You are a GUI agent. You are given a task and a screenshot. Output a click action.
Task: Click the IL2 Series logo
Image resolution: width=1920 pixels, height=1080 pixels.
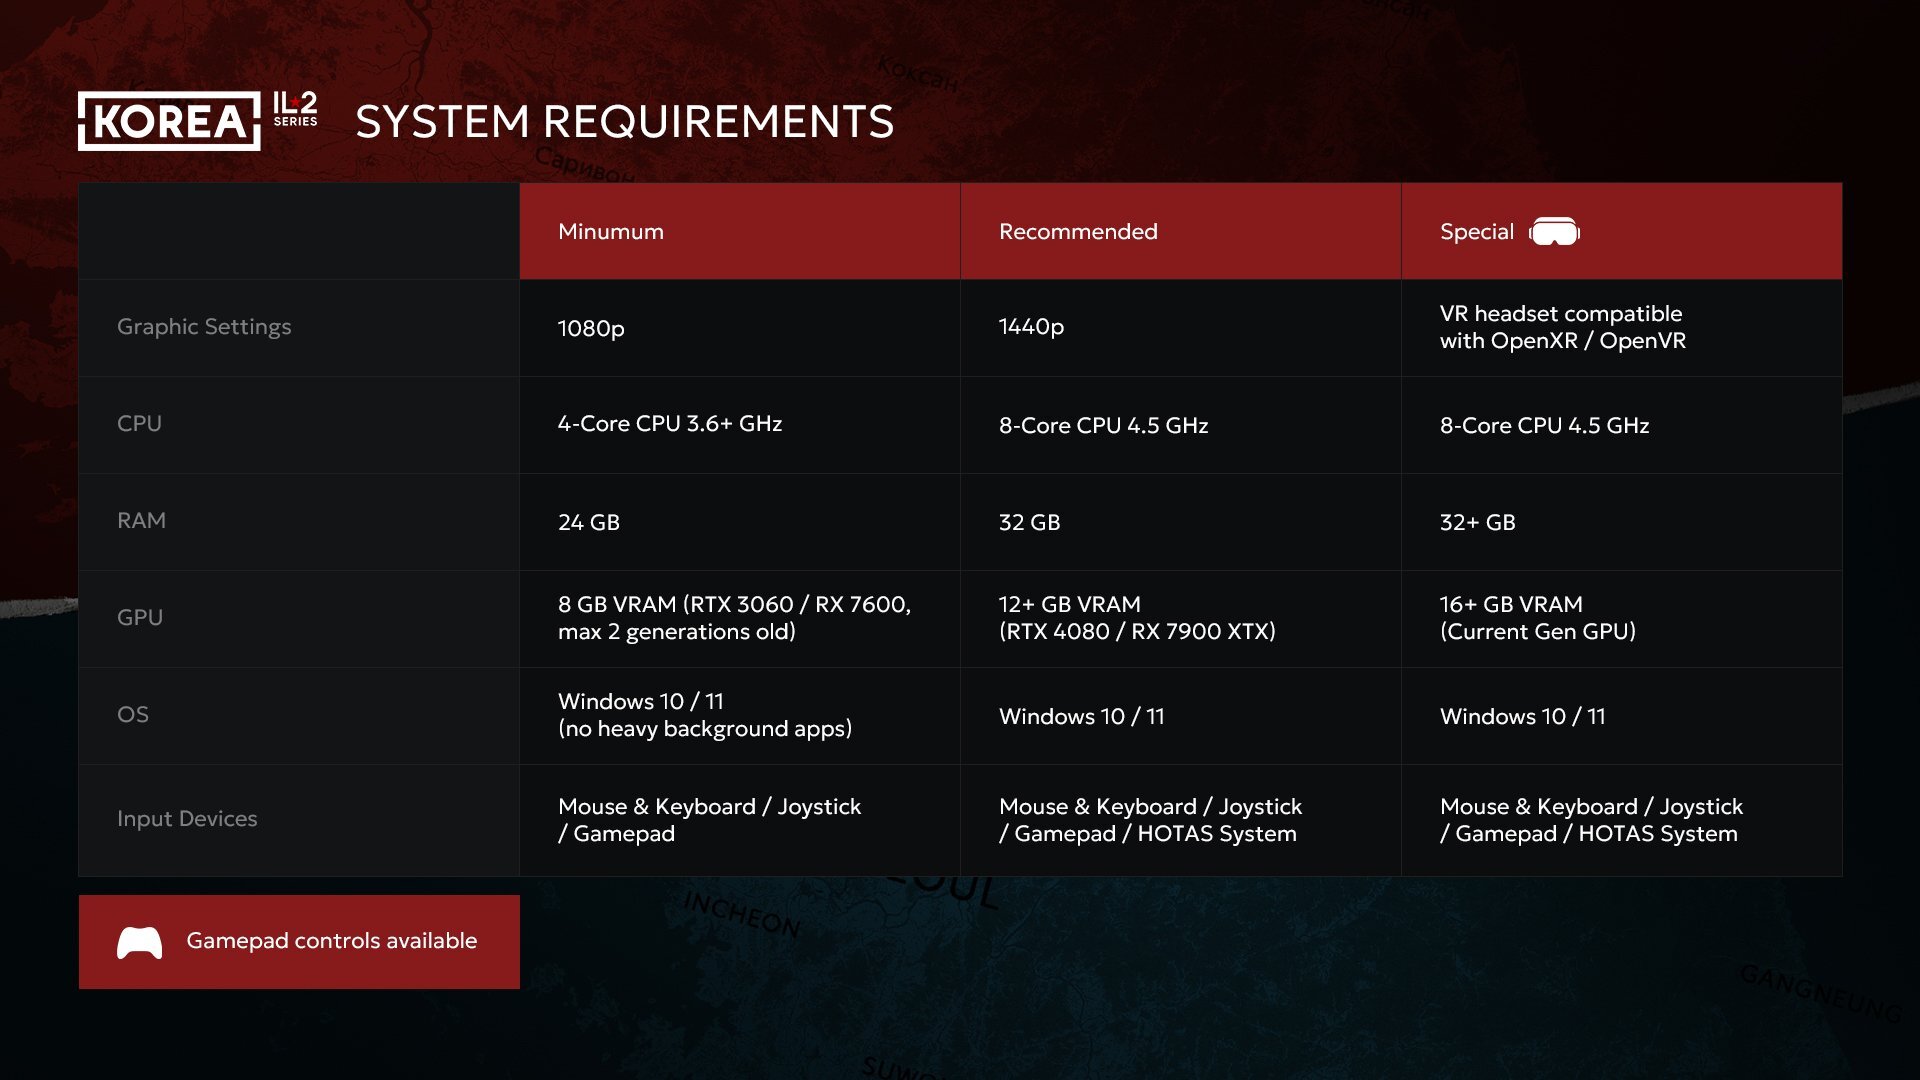pos(295,109)
